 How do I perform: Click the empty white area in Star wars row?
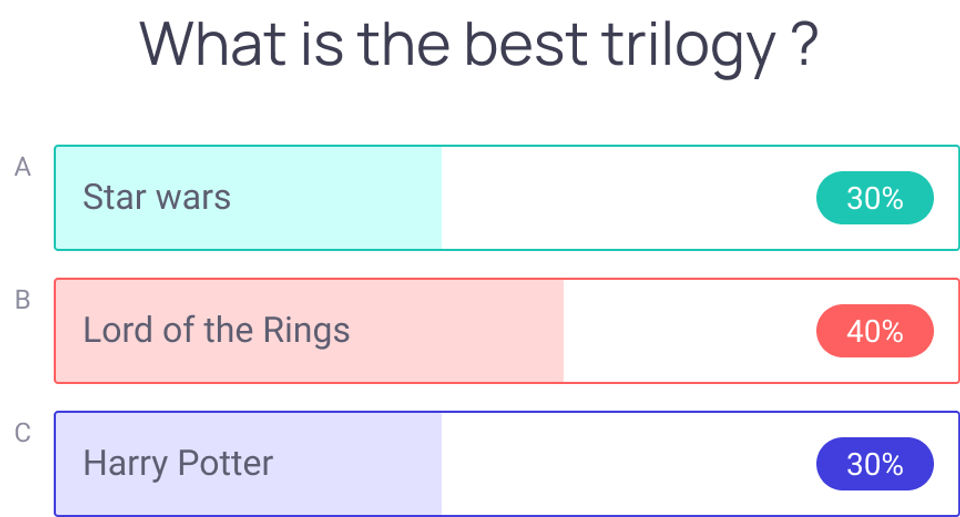625,198
